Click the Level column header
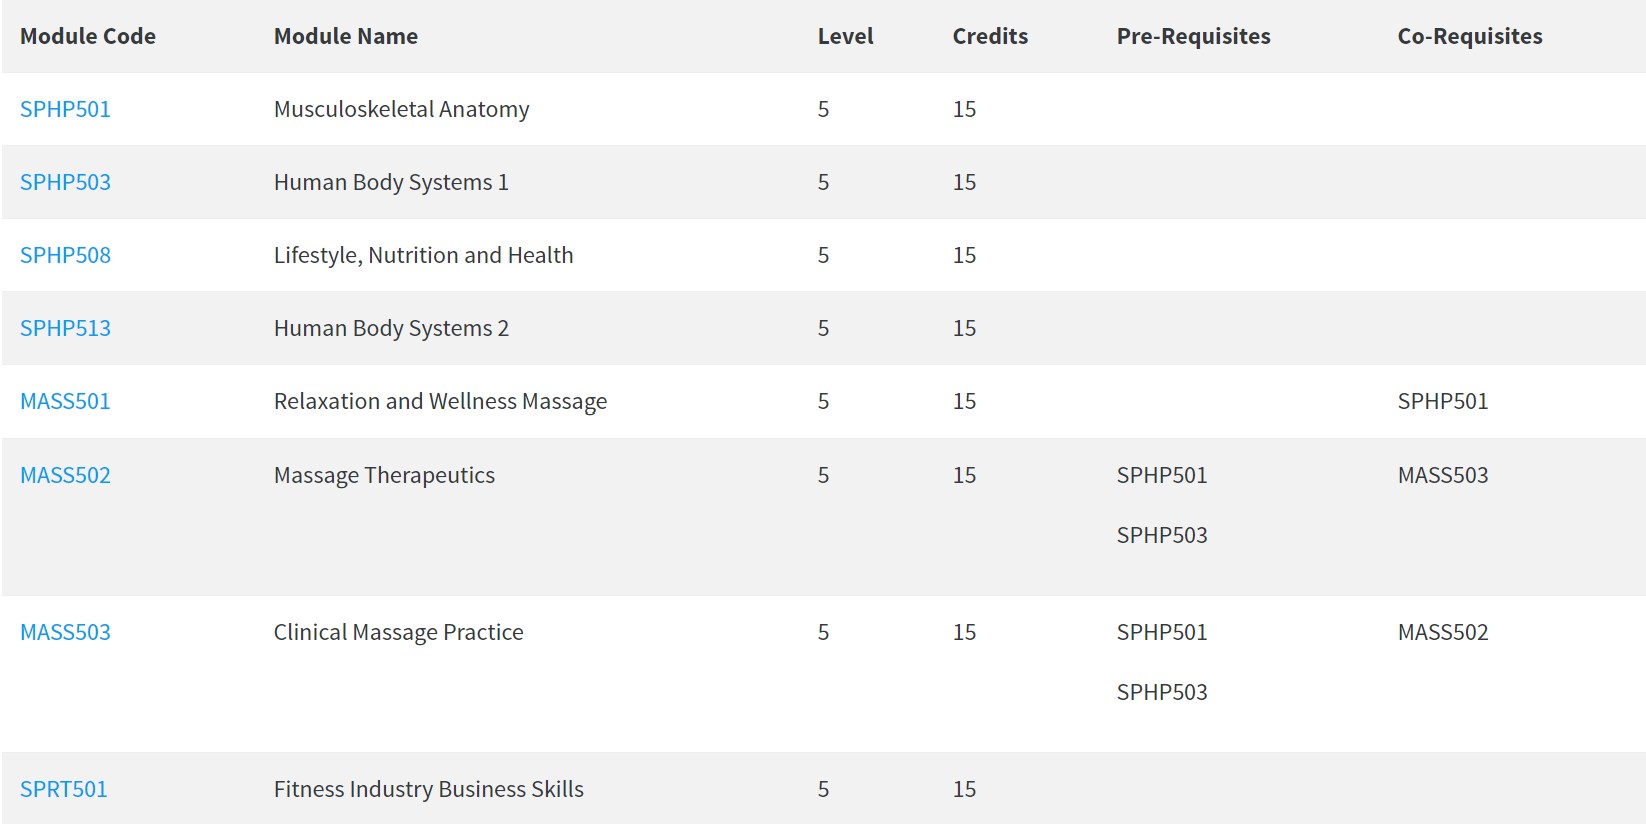This screenshot has height=824, width=1646. click(x=845, y=36)
